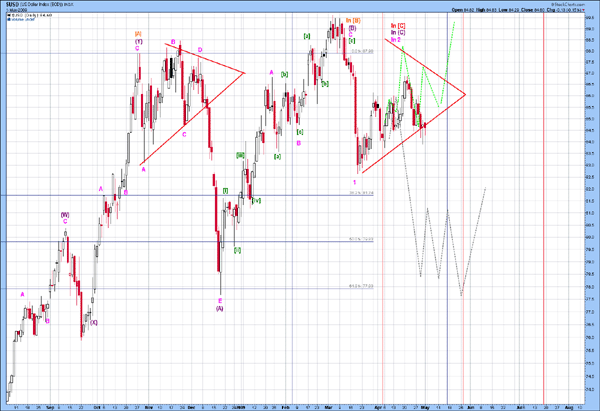600x411 pixels.
Task: Select the magenta "In 2" label
Action: pyautogui.click(x=397, y=40)
